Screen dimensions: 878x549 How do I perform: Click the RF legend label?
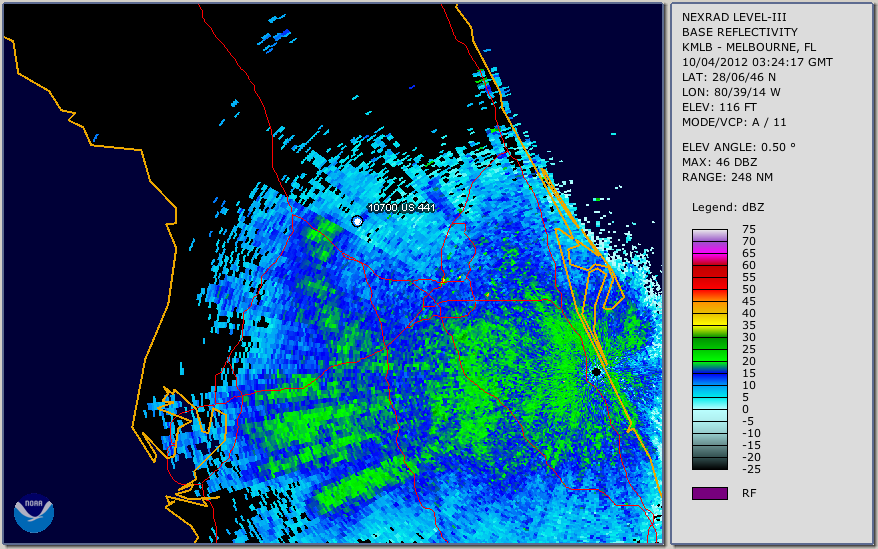click(749, 493)
